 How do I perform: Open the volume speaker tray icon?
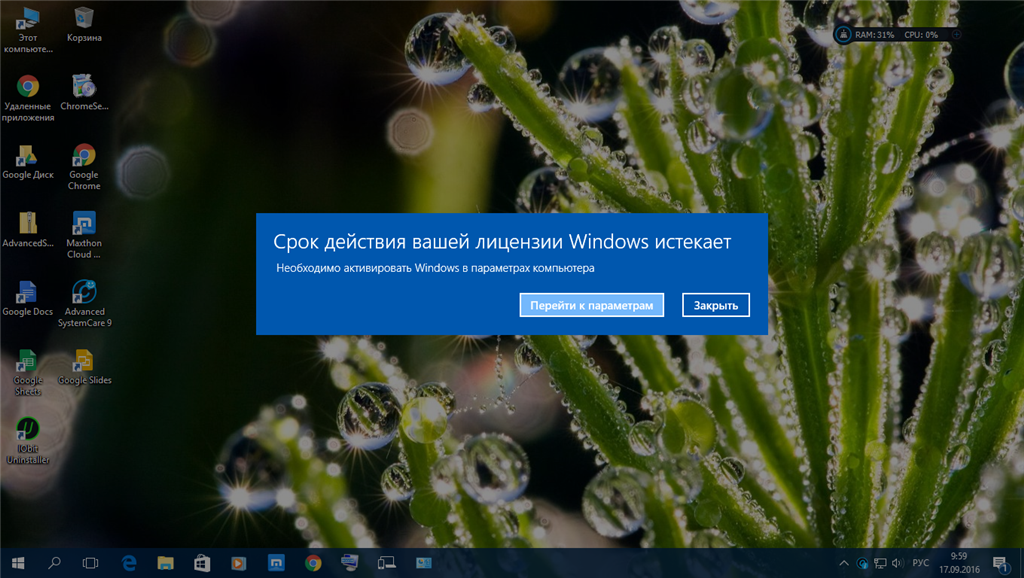[897, 563]
